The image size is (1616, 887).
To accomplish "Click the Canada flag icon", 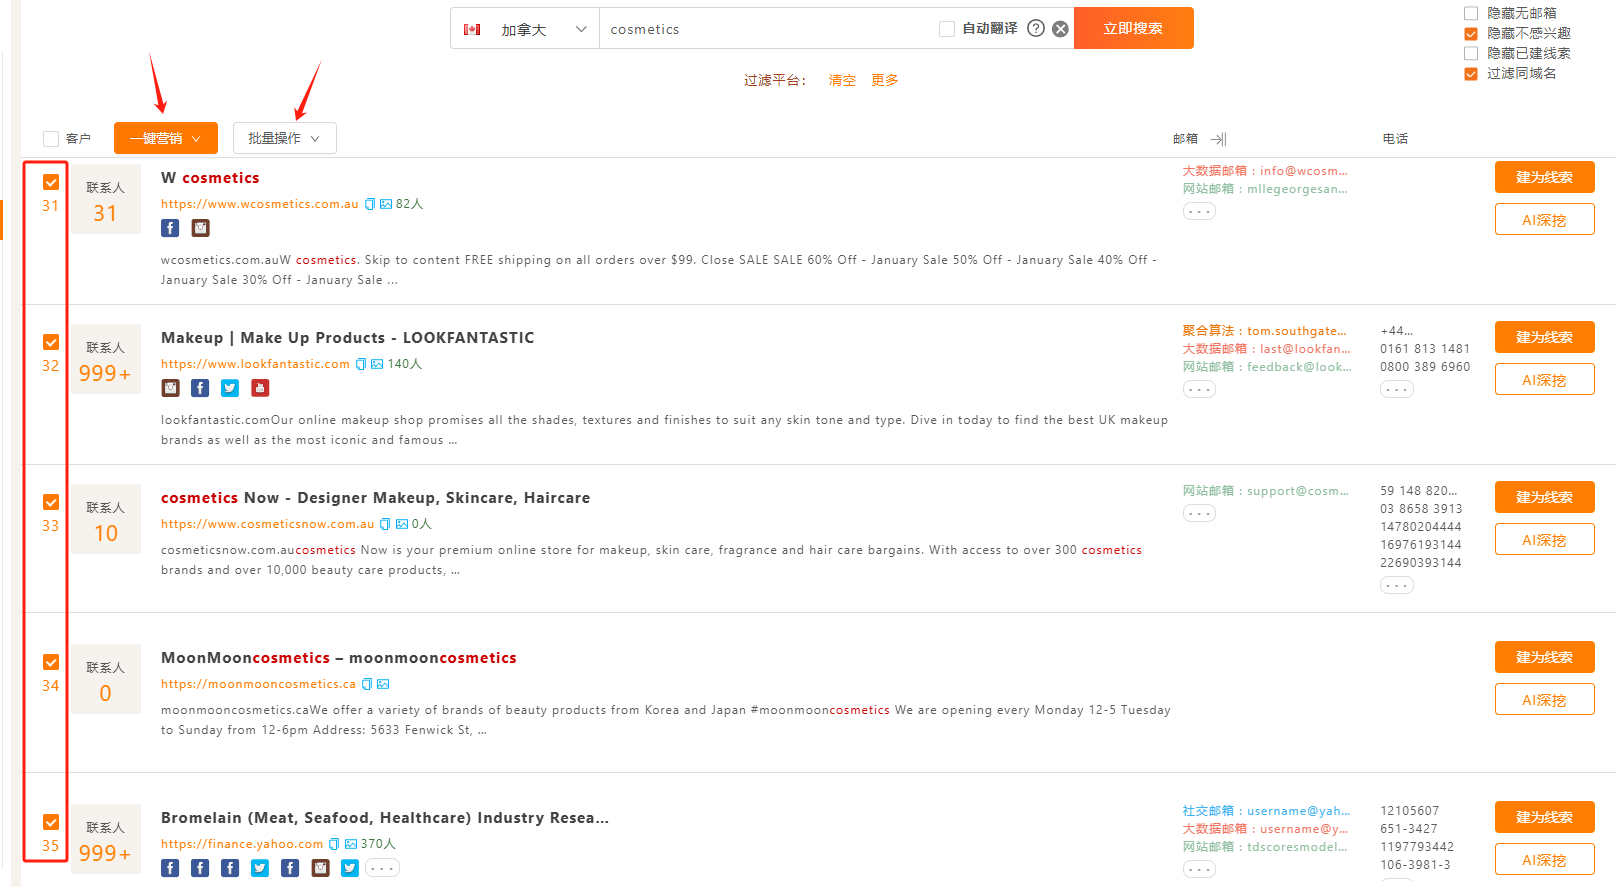I will pyautogui.click(x=472, y=29).
